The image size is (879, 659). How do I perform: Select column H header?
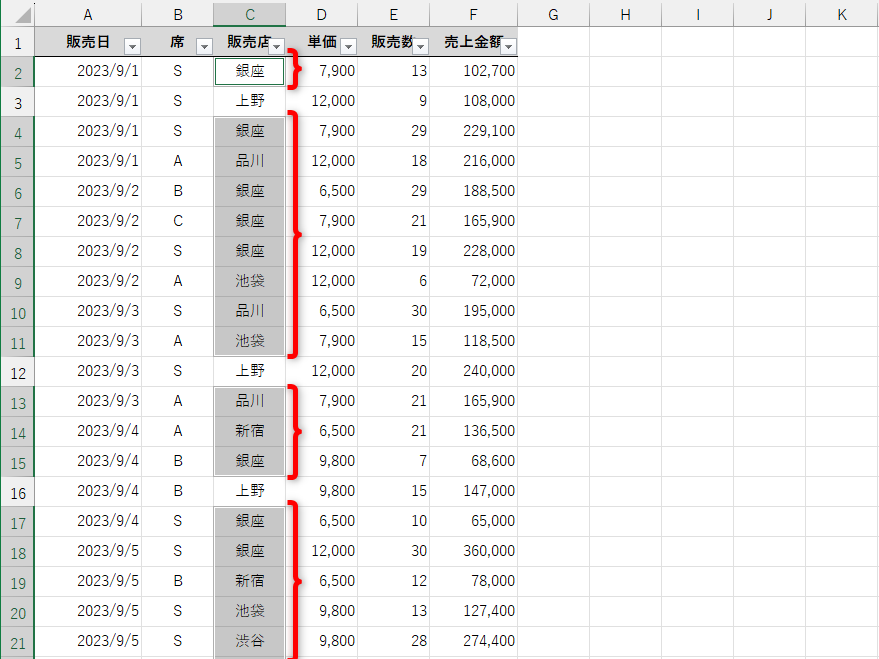point(626,15)
